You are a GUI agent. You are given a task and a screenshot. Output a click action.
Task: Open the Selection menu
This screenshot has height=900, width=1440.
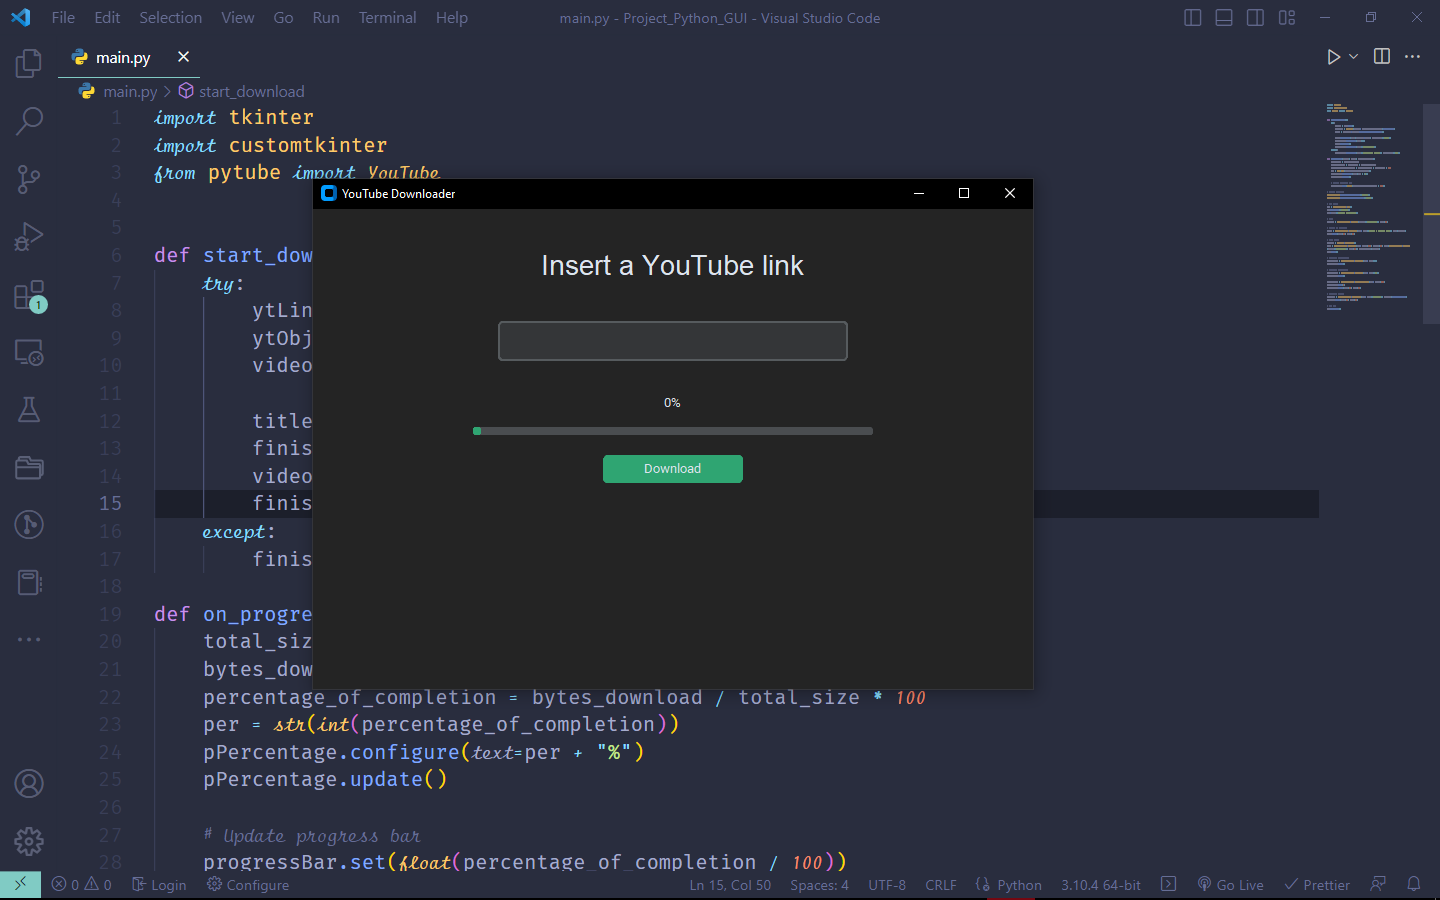[170, 18]
